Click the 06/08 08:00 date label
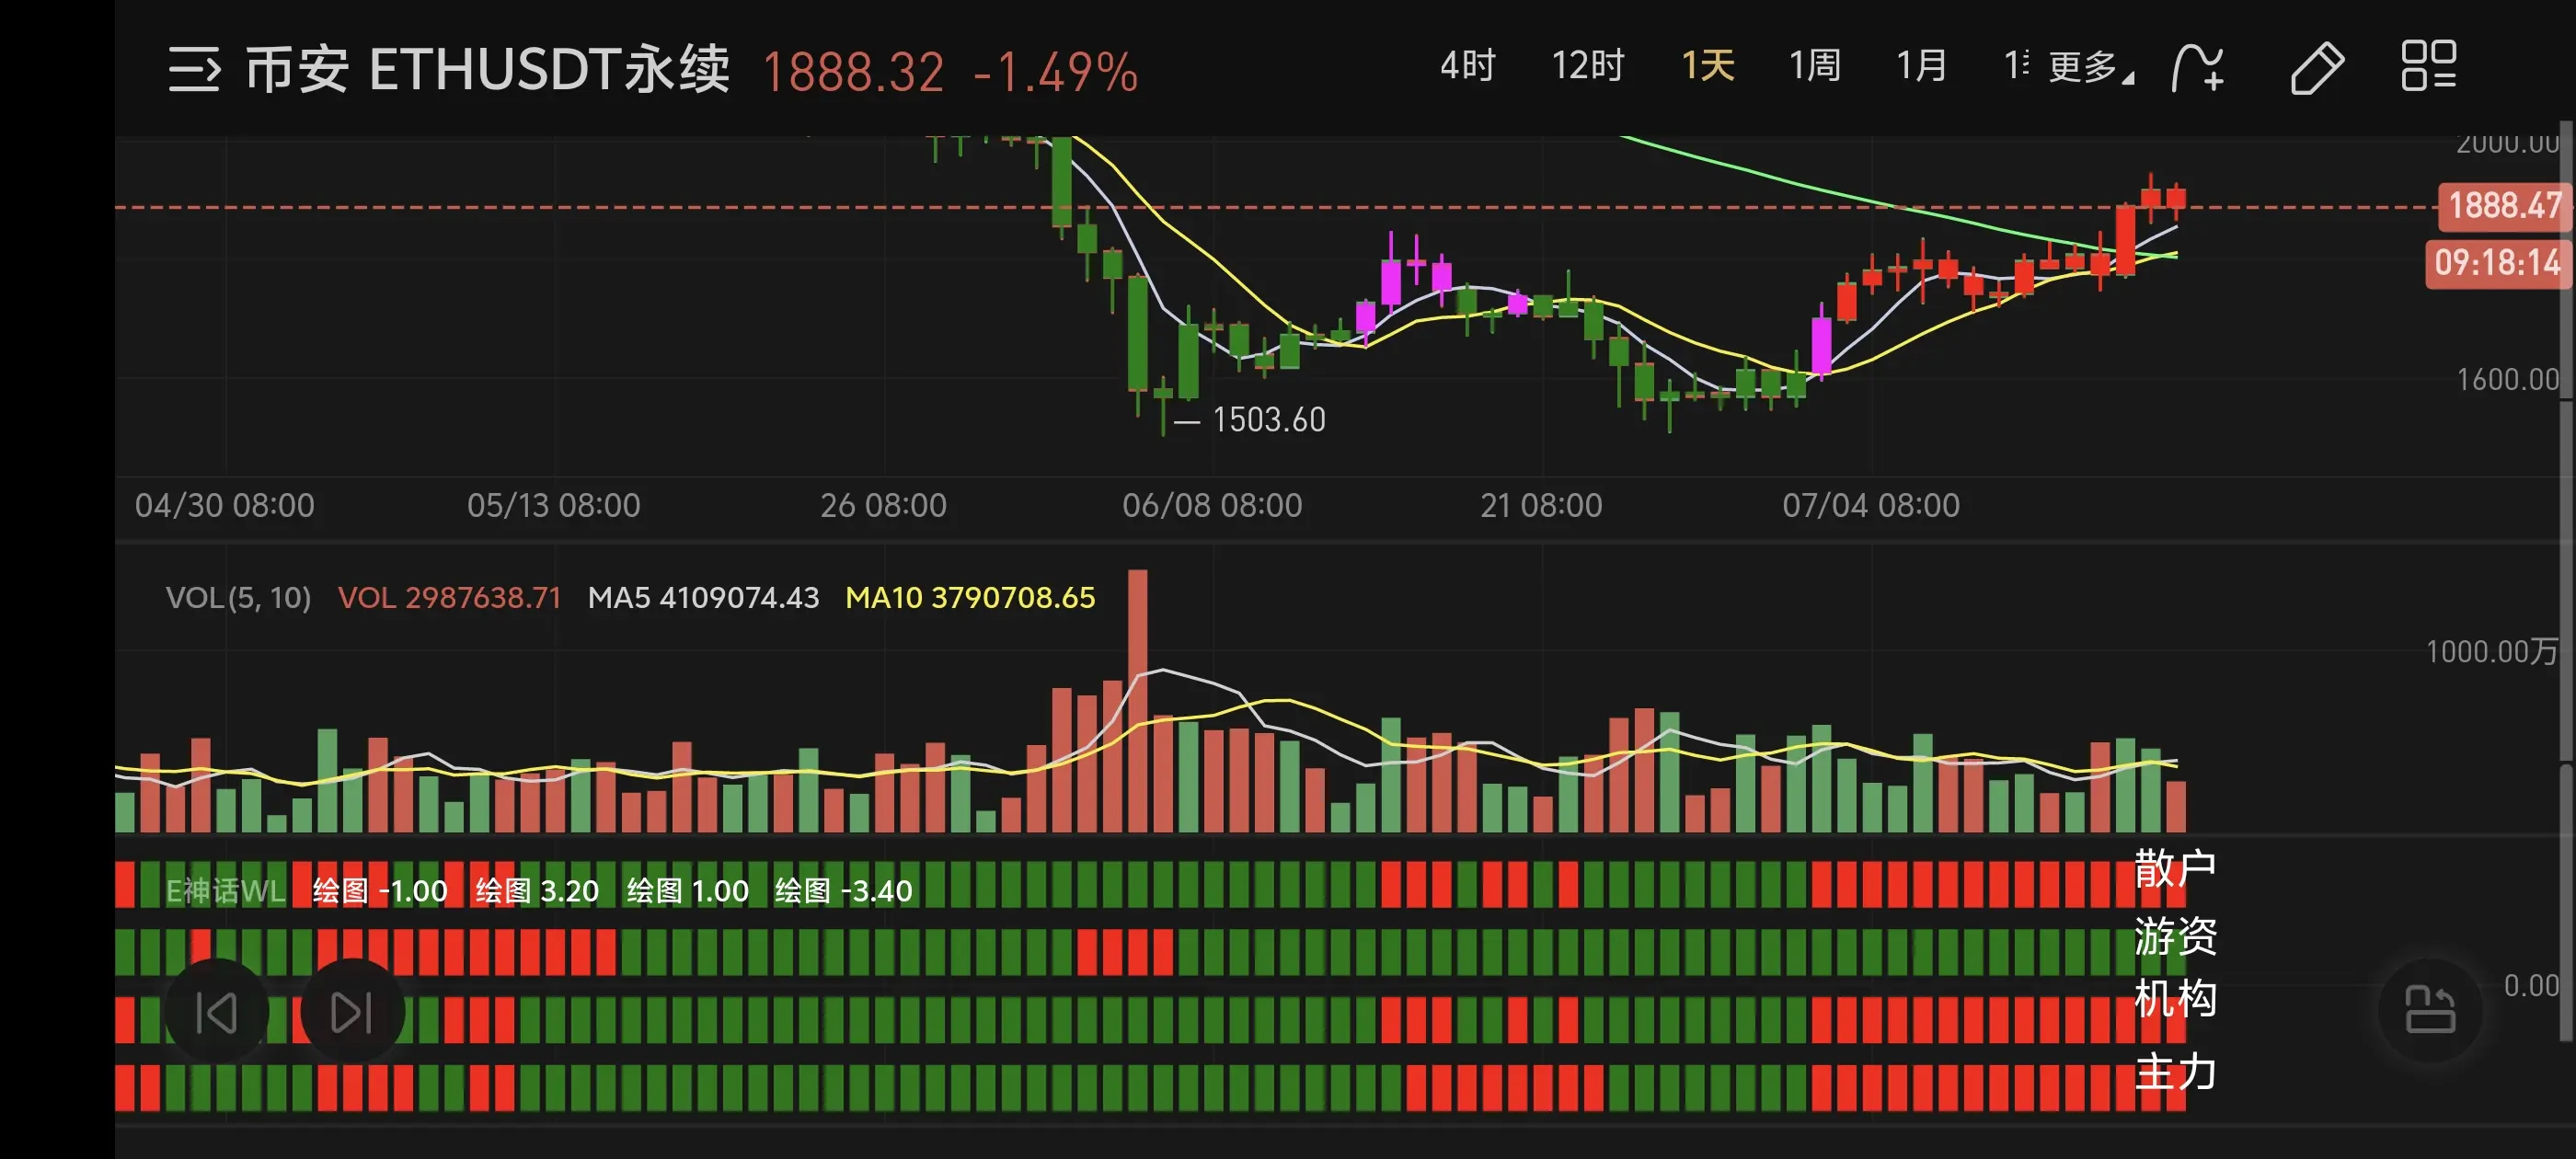The height and width of the screenshot is (1159, 2576). pyautogui.click(x=1212, y=506)
